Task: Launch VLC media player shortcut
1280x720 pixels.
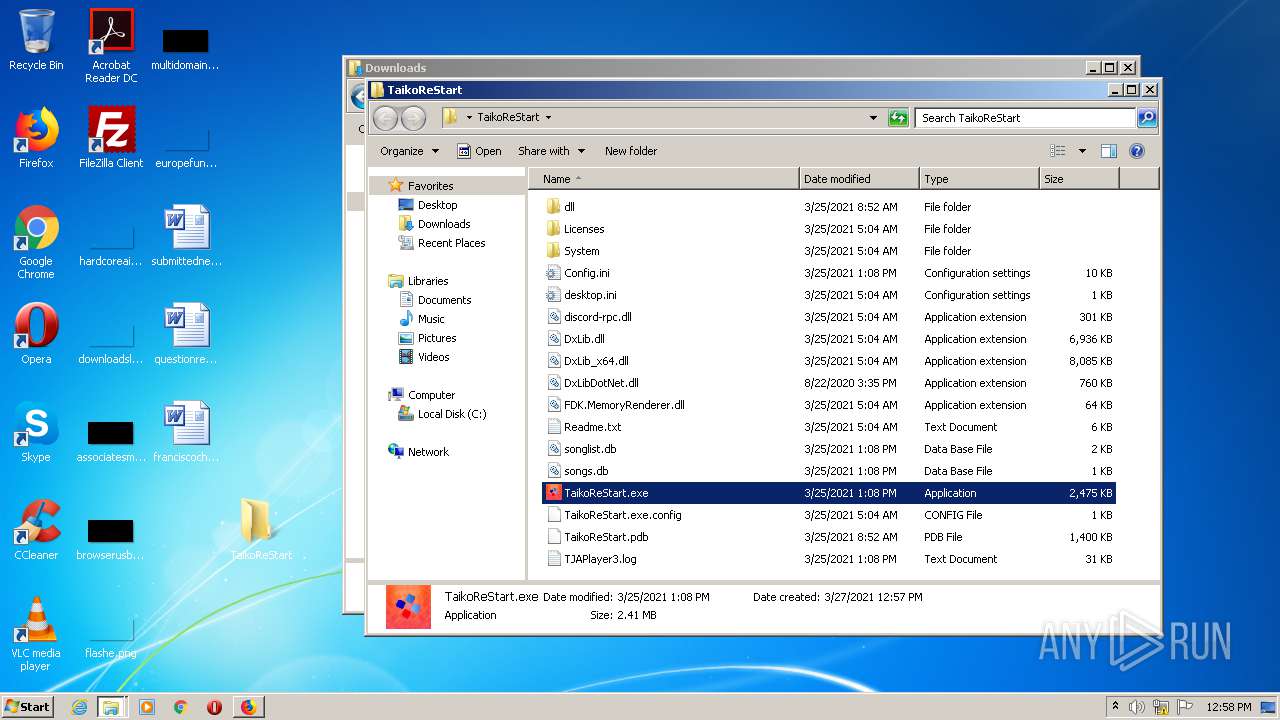Action: [36, 634]
